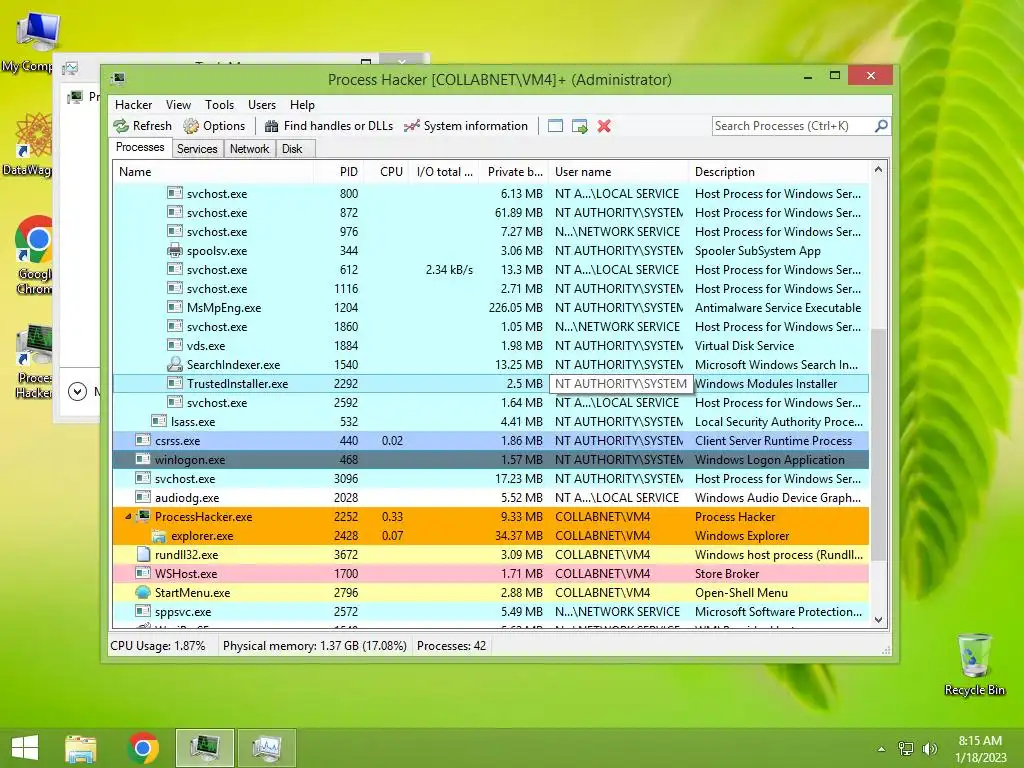Select svchost.exe with PID 3096
Viewport: 1024px width, 768px height.
pyautogui.click(x=490, y=479)
